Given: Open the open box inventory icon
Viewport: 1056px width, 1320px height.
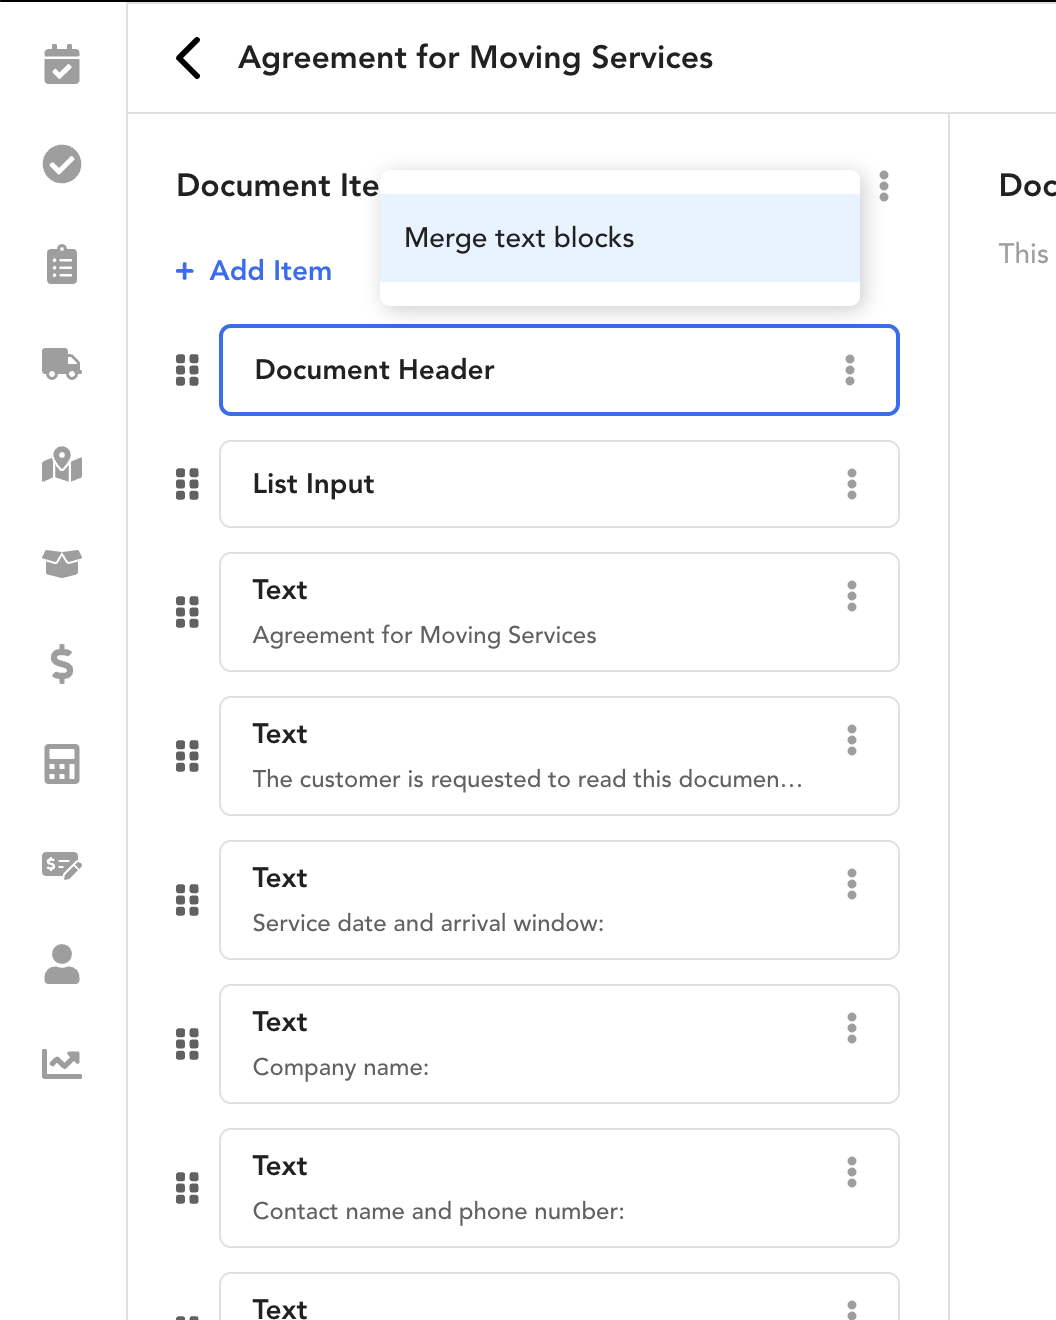Looking at the screenshot, I should pos(62,564).
